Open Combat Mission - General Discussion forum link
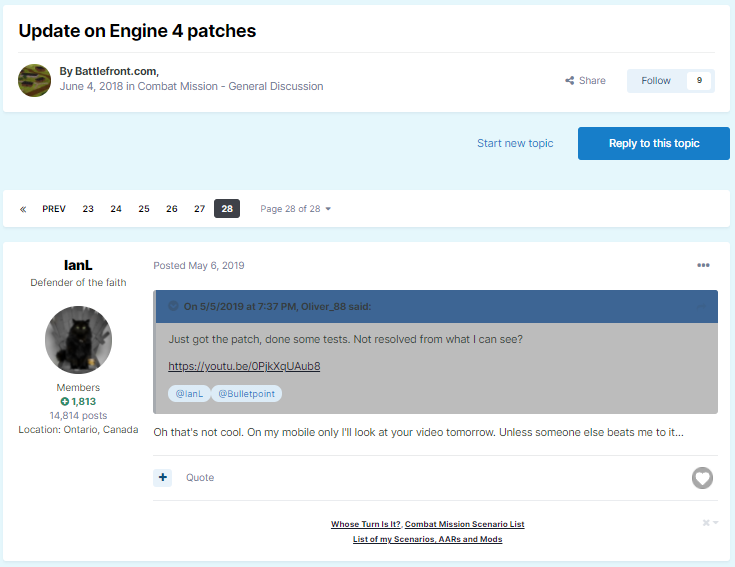The image size is (735, 567). tap(230, 87)
